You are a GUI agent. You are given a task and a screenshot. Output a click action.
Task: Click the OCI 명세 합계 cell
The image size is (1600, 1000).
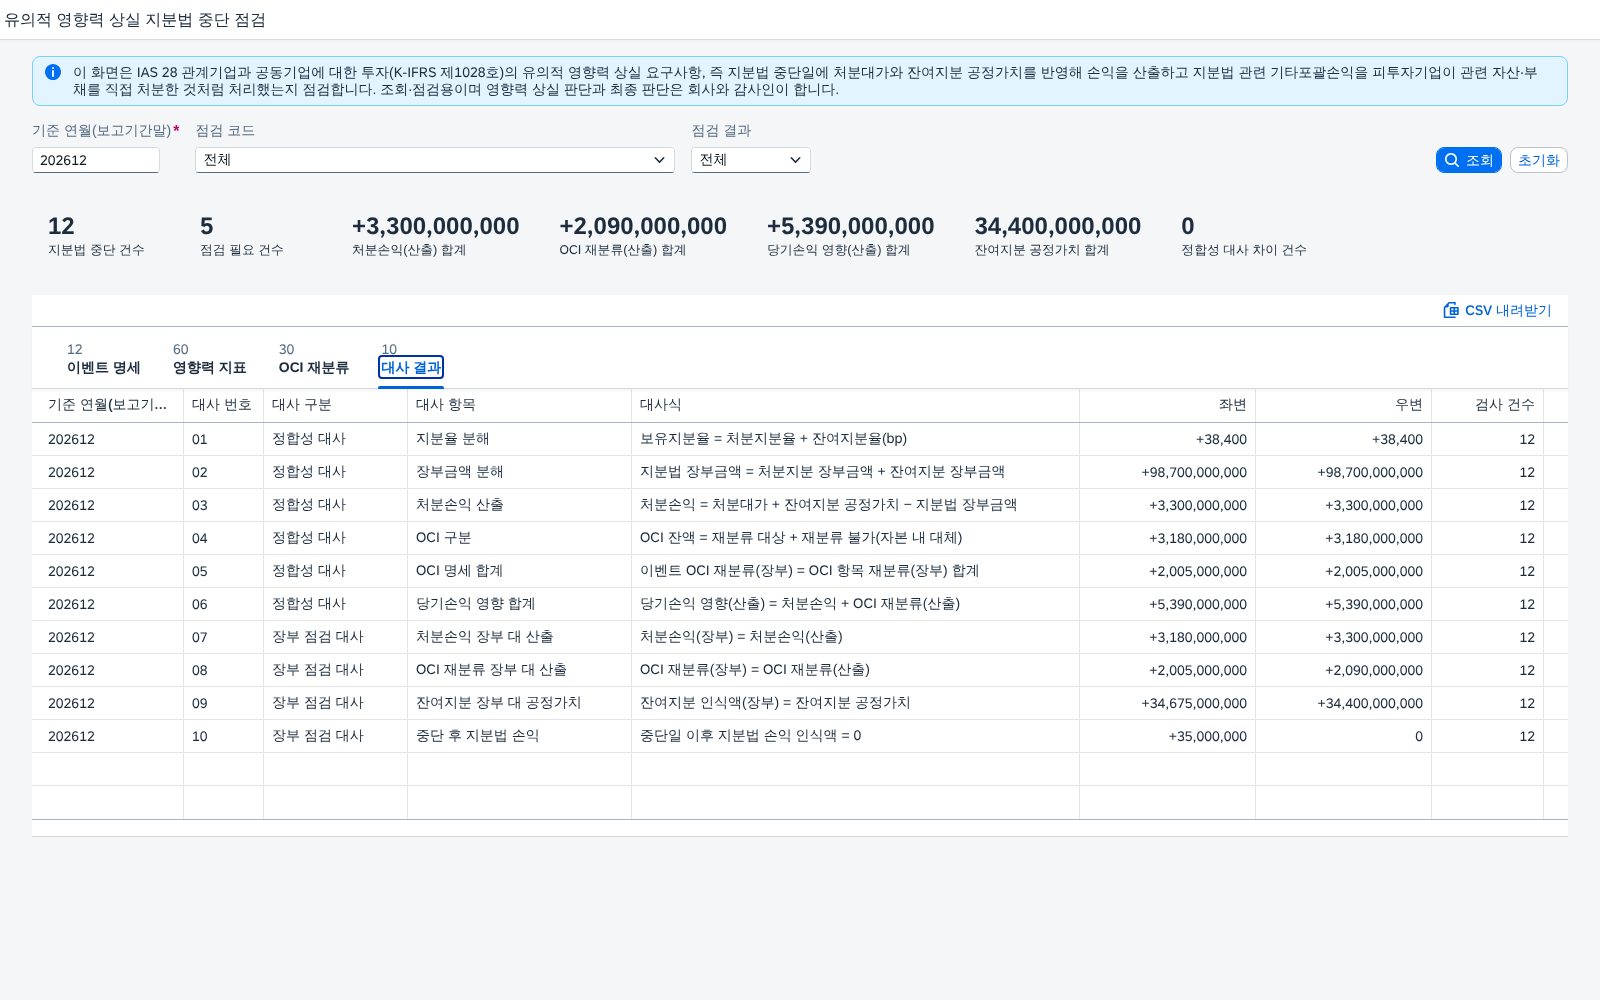point(519,571)
